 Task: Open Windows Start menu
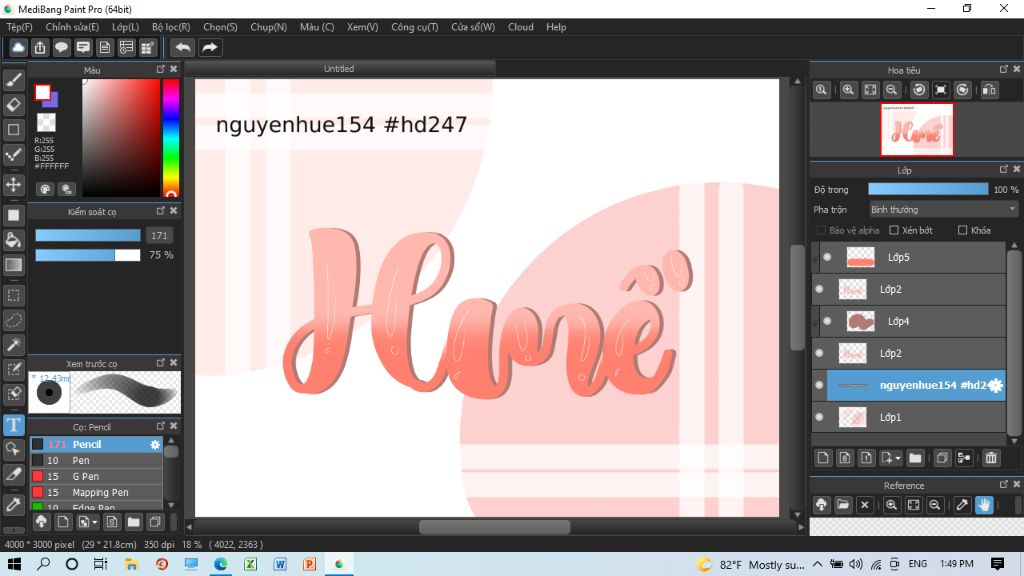click(x=14, y=564)
